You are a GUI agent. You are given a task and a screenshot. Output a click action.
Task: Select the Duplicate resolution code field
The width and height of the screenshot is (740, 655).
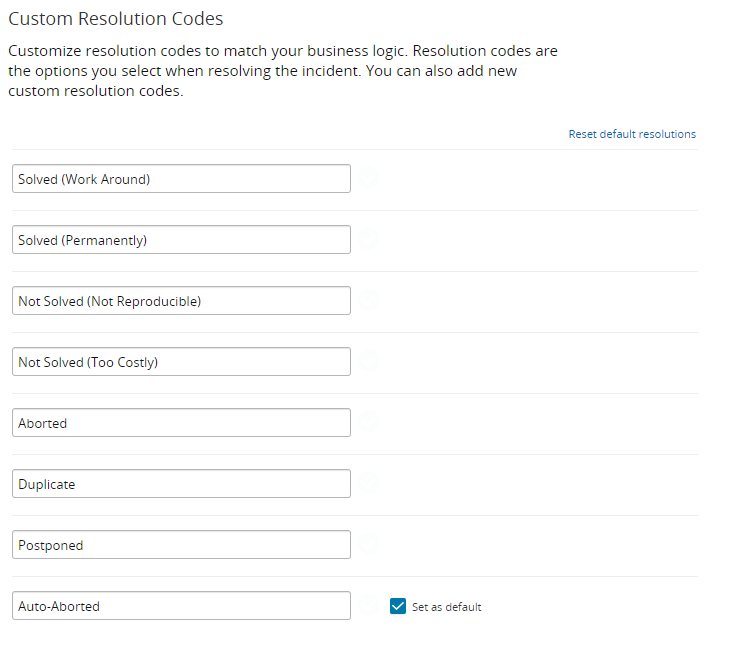tap(181, 484)
